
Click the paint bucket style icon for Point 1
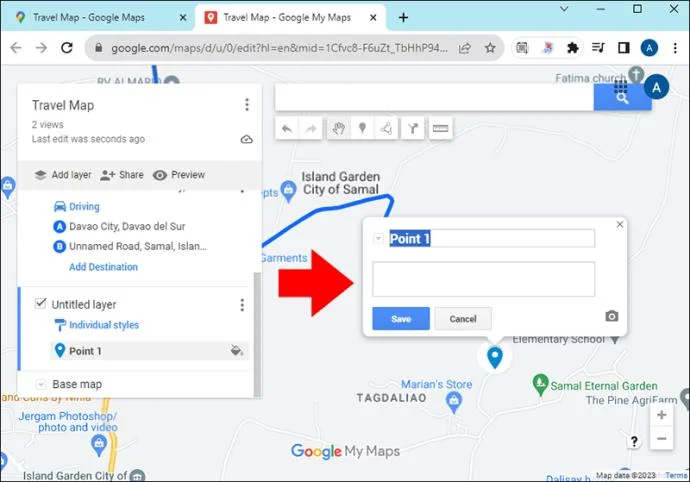pos(237,350)
